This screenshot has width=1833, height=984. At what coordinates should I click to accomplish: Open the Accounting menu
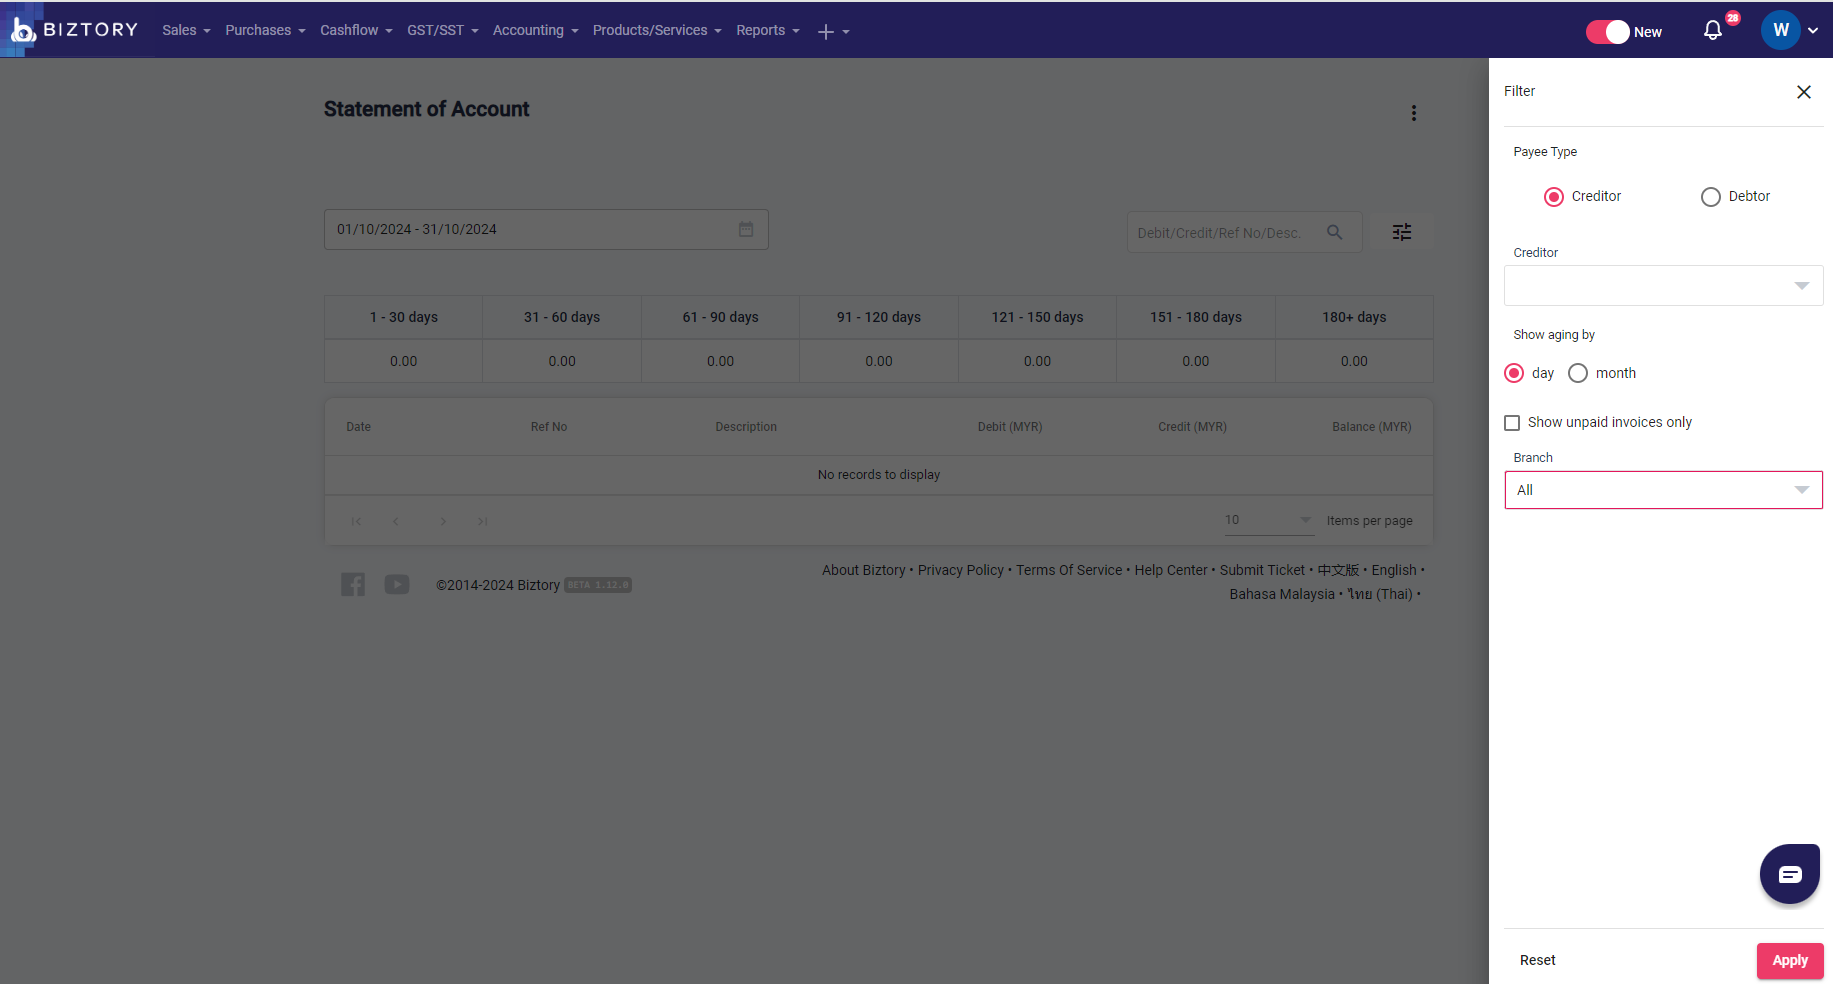535,30
